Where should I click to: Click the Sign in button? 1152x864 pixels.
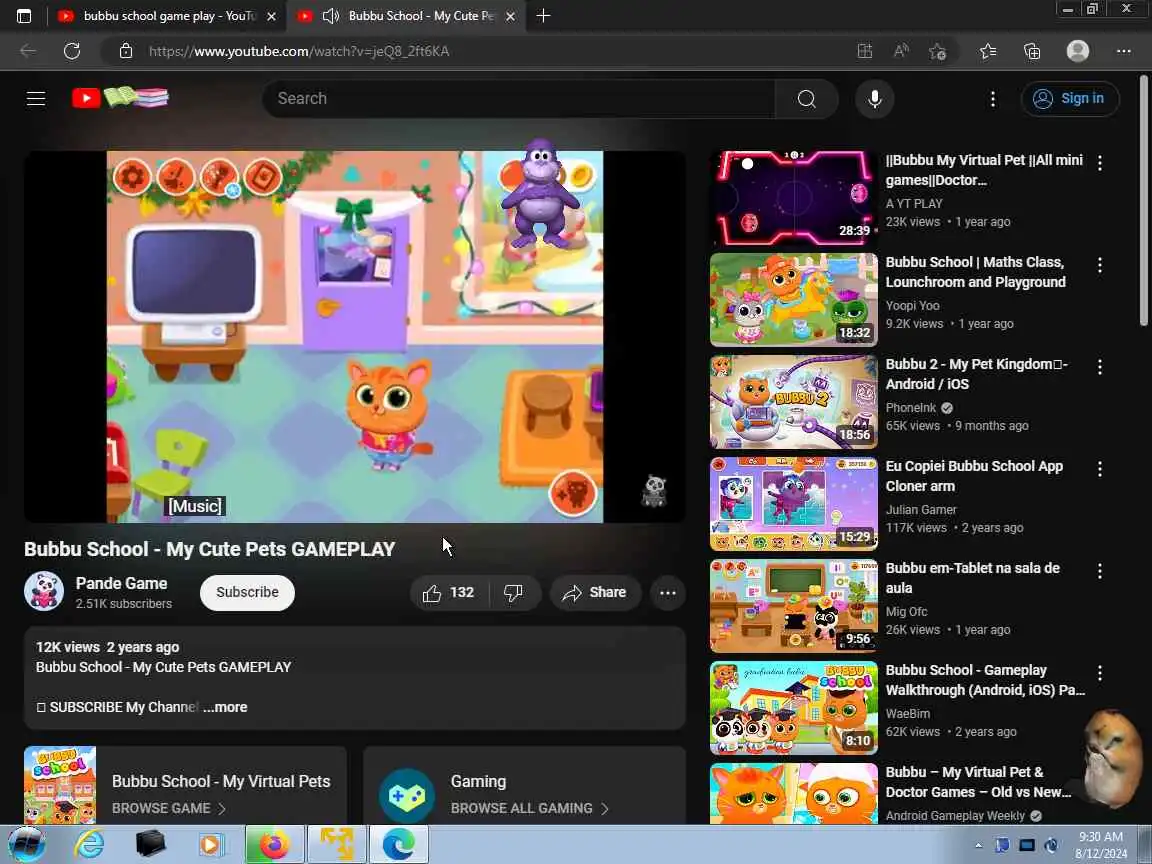click(1070, 98)
